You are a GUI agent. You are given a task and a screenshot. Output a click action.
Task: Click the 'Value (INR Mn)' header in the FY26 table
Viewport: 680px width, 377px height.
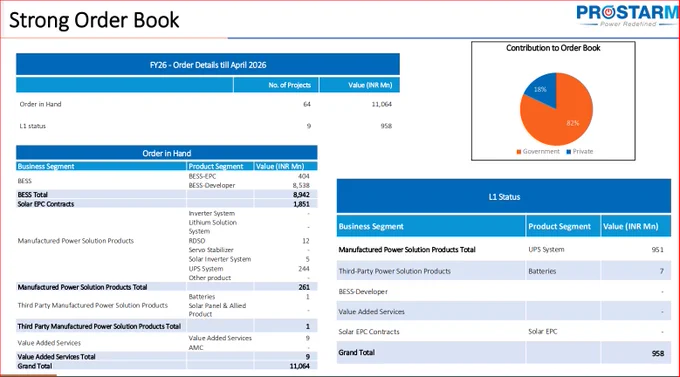point(370,85)
